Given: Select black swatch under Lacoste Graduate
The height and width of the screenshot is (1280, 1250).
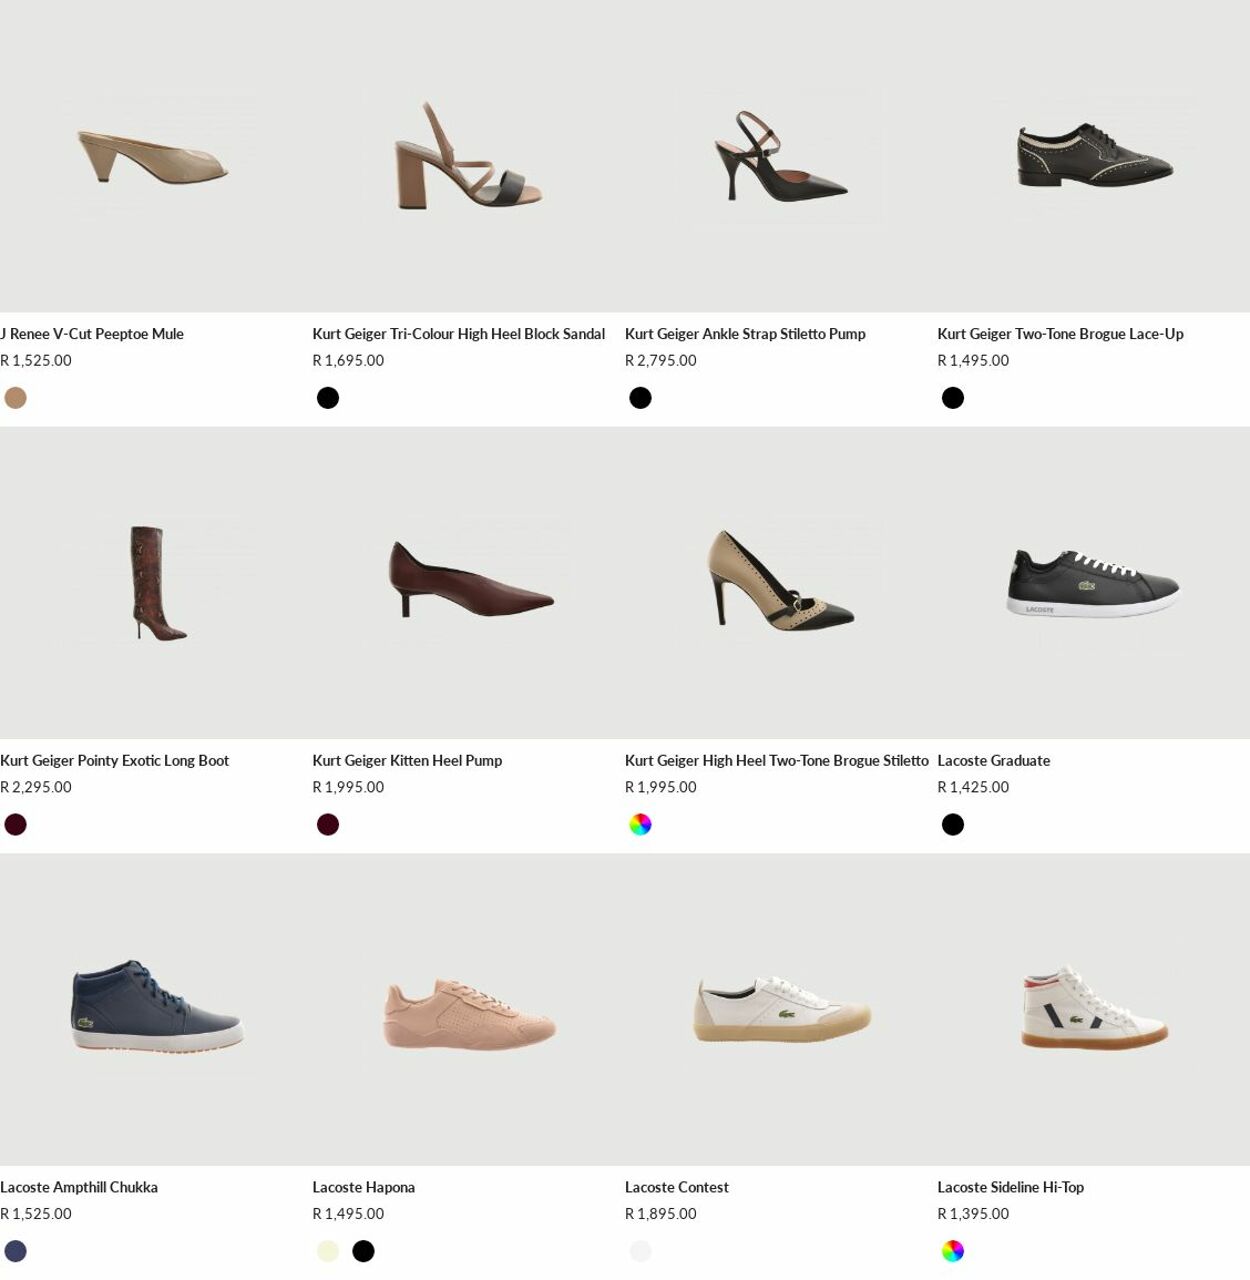Looking at the screenshot, I should [953, 825].
